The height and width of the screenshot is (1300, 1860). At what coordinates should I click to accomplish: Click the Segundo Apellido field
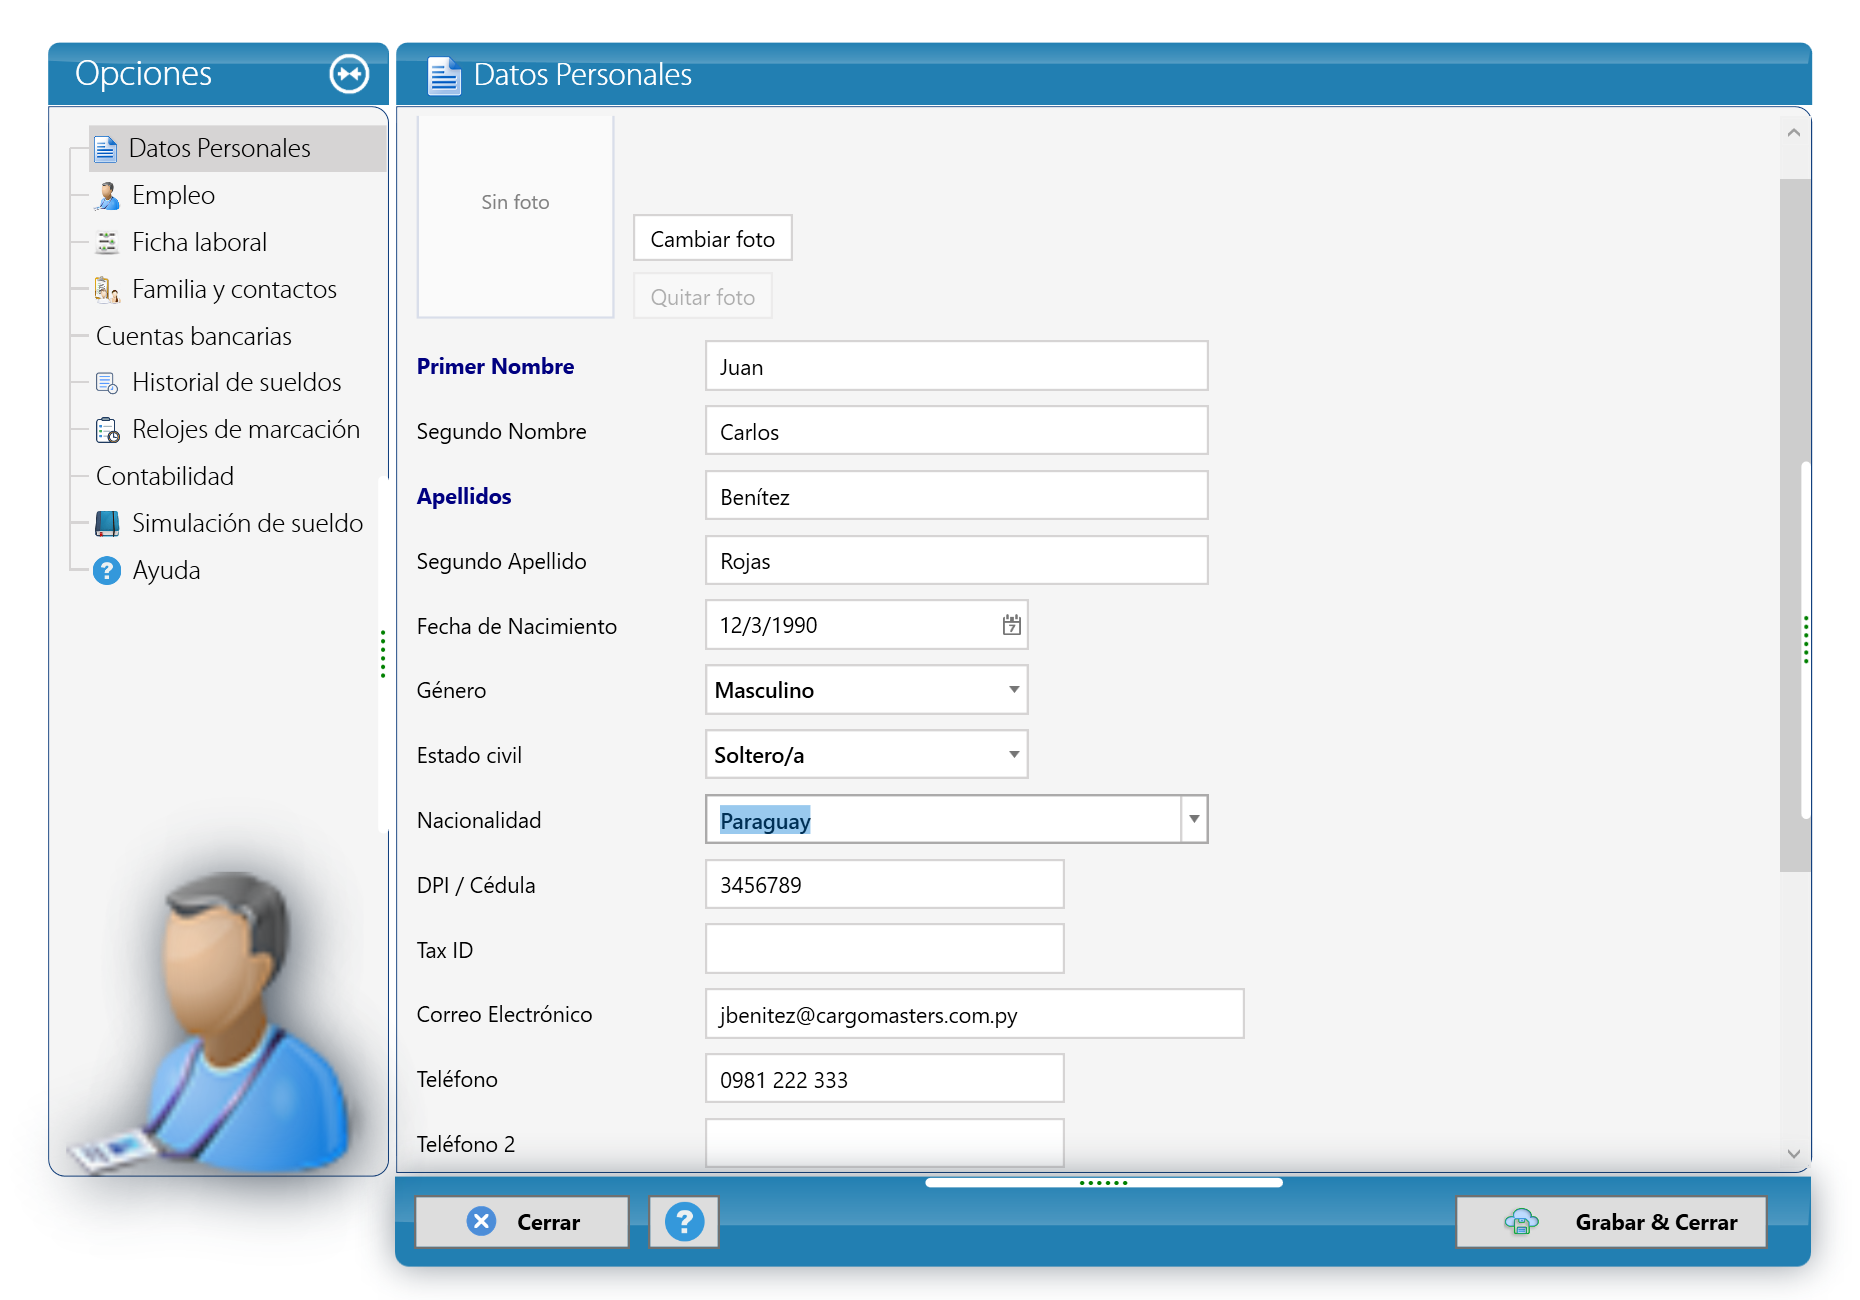pyautogui.click(x=957, y=561)
